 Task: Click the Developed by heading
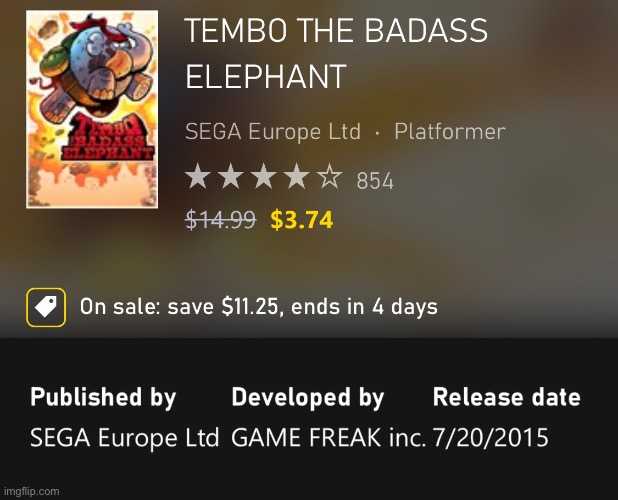[x=308, y=397]
